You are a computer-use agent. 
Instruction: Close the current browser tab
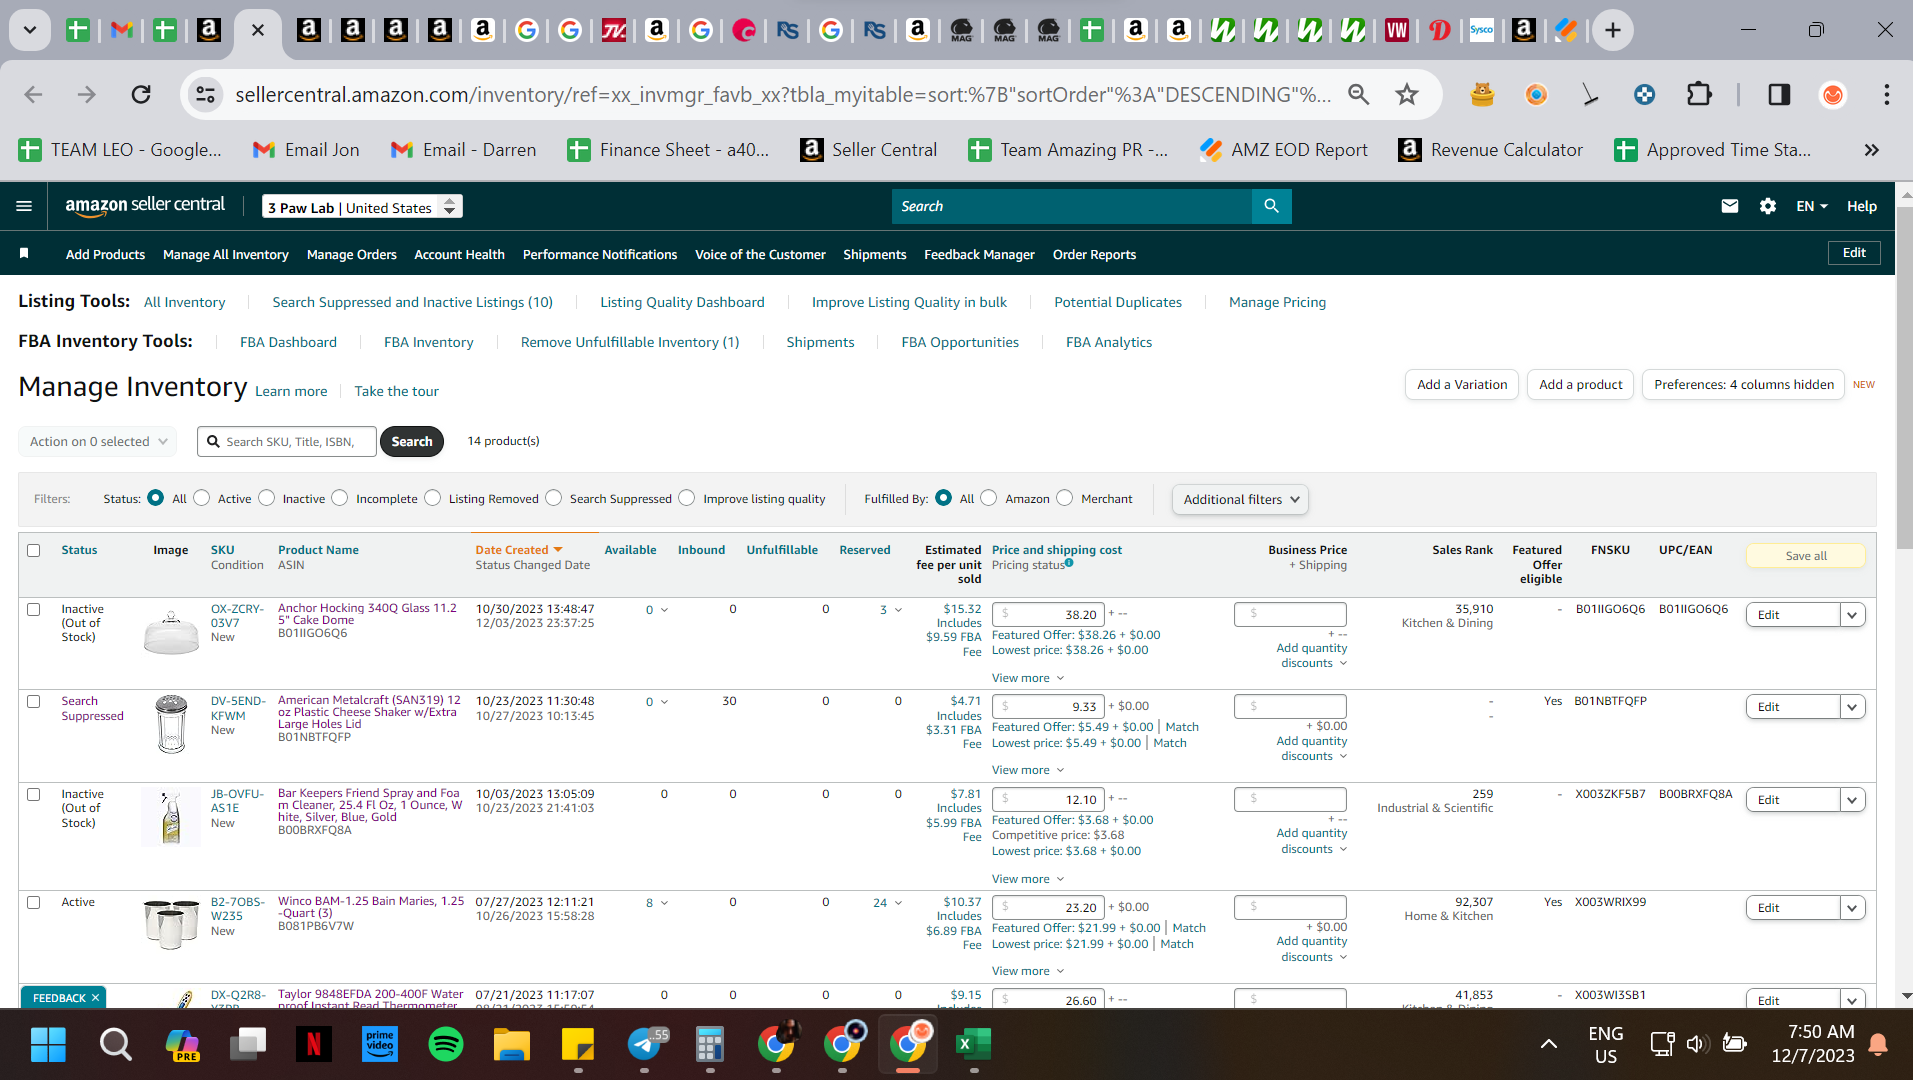[257, 30]
